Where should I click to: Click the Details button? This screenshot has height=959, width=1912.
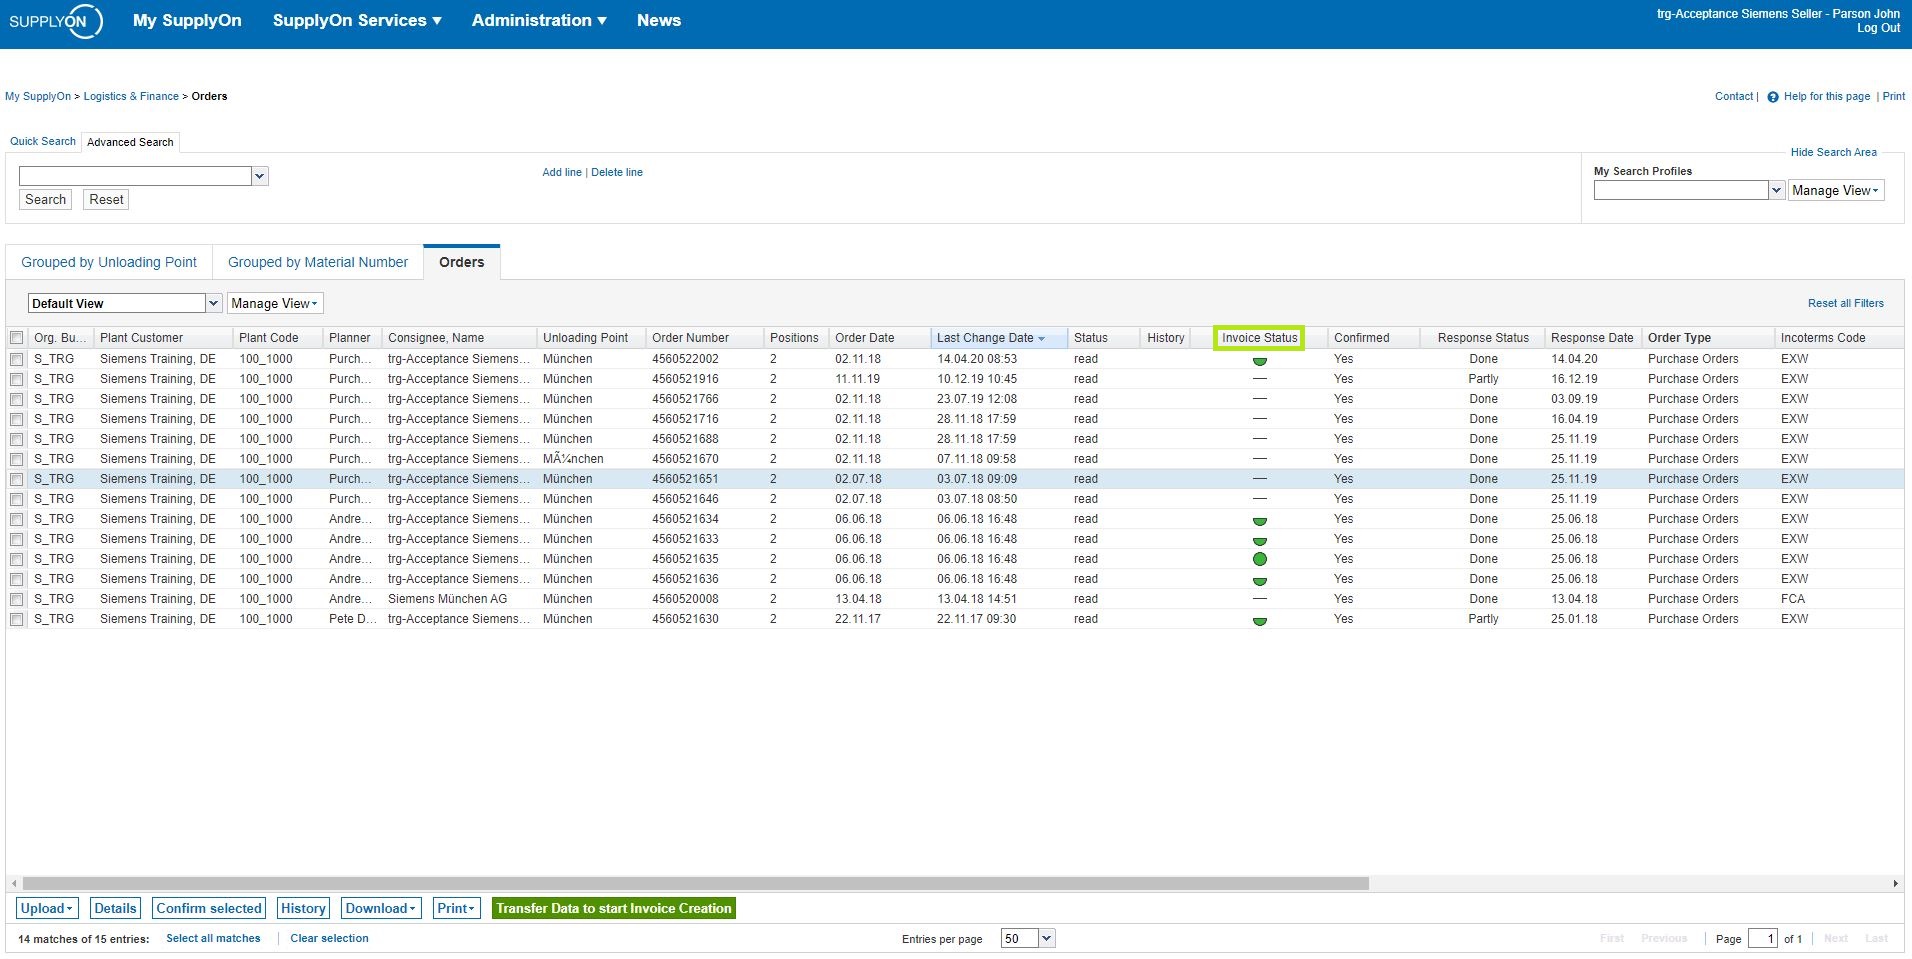(x=115, y=908)
